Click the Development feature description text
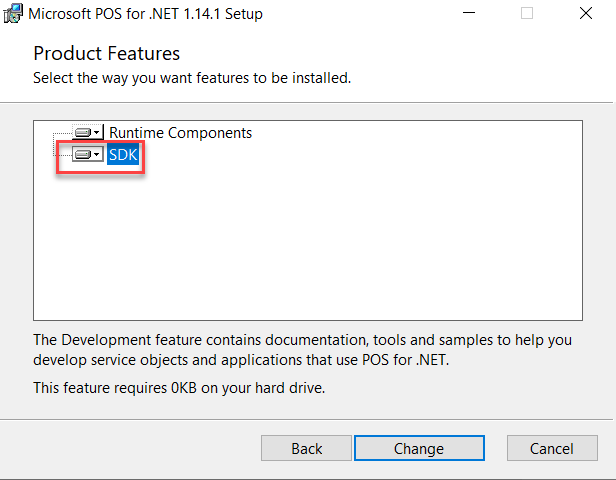The image size is (616, 480). point(300,348)
